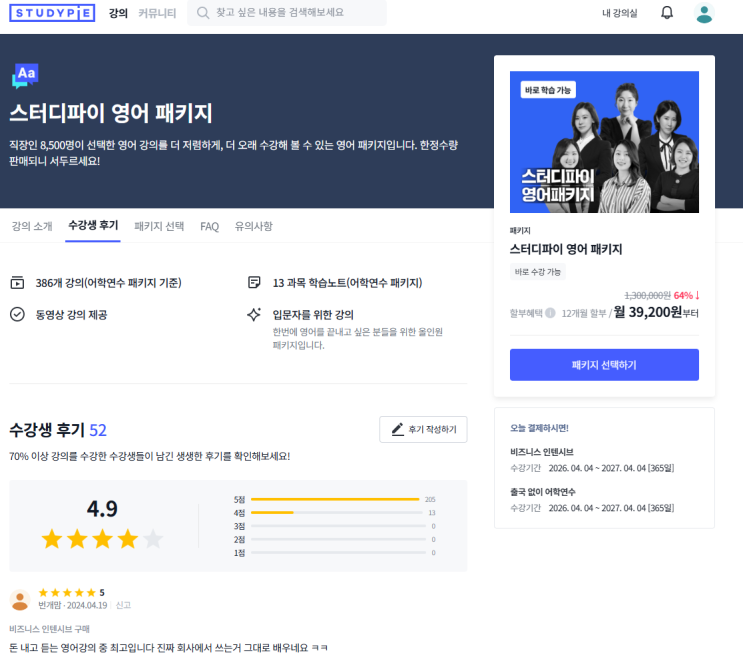Viewport: 743px width, 665px height.
Task: Click 13 과목 학습노트 text
Action: coord(347,283)
